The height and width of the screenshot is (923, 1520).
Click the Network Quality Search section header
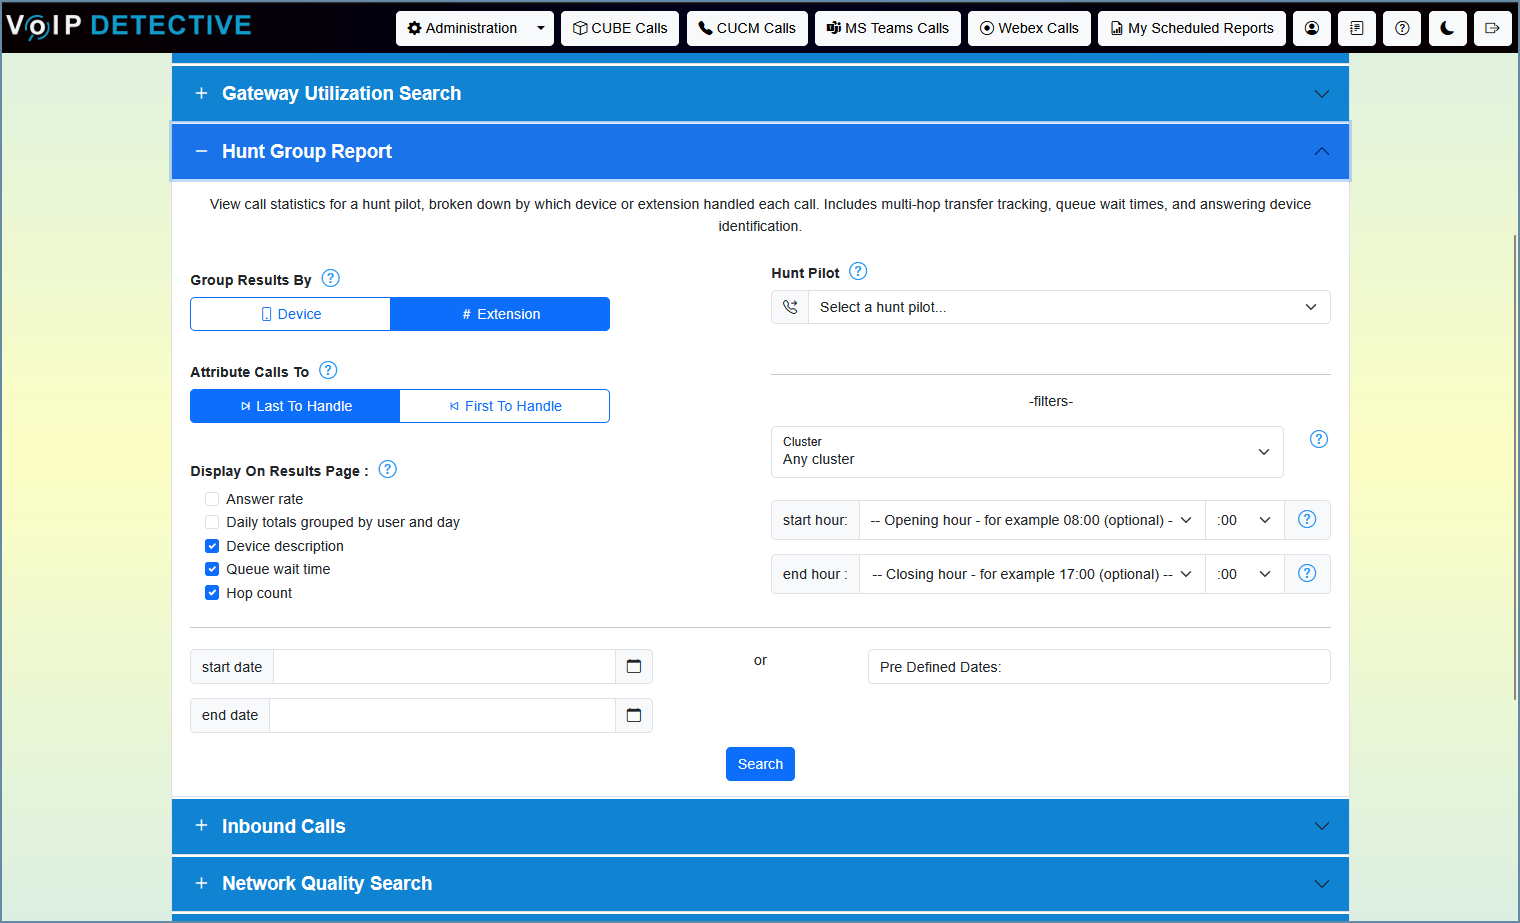pyautogui.click(x=760, y=884)
